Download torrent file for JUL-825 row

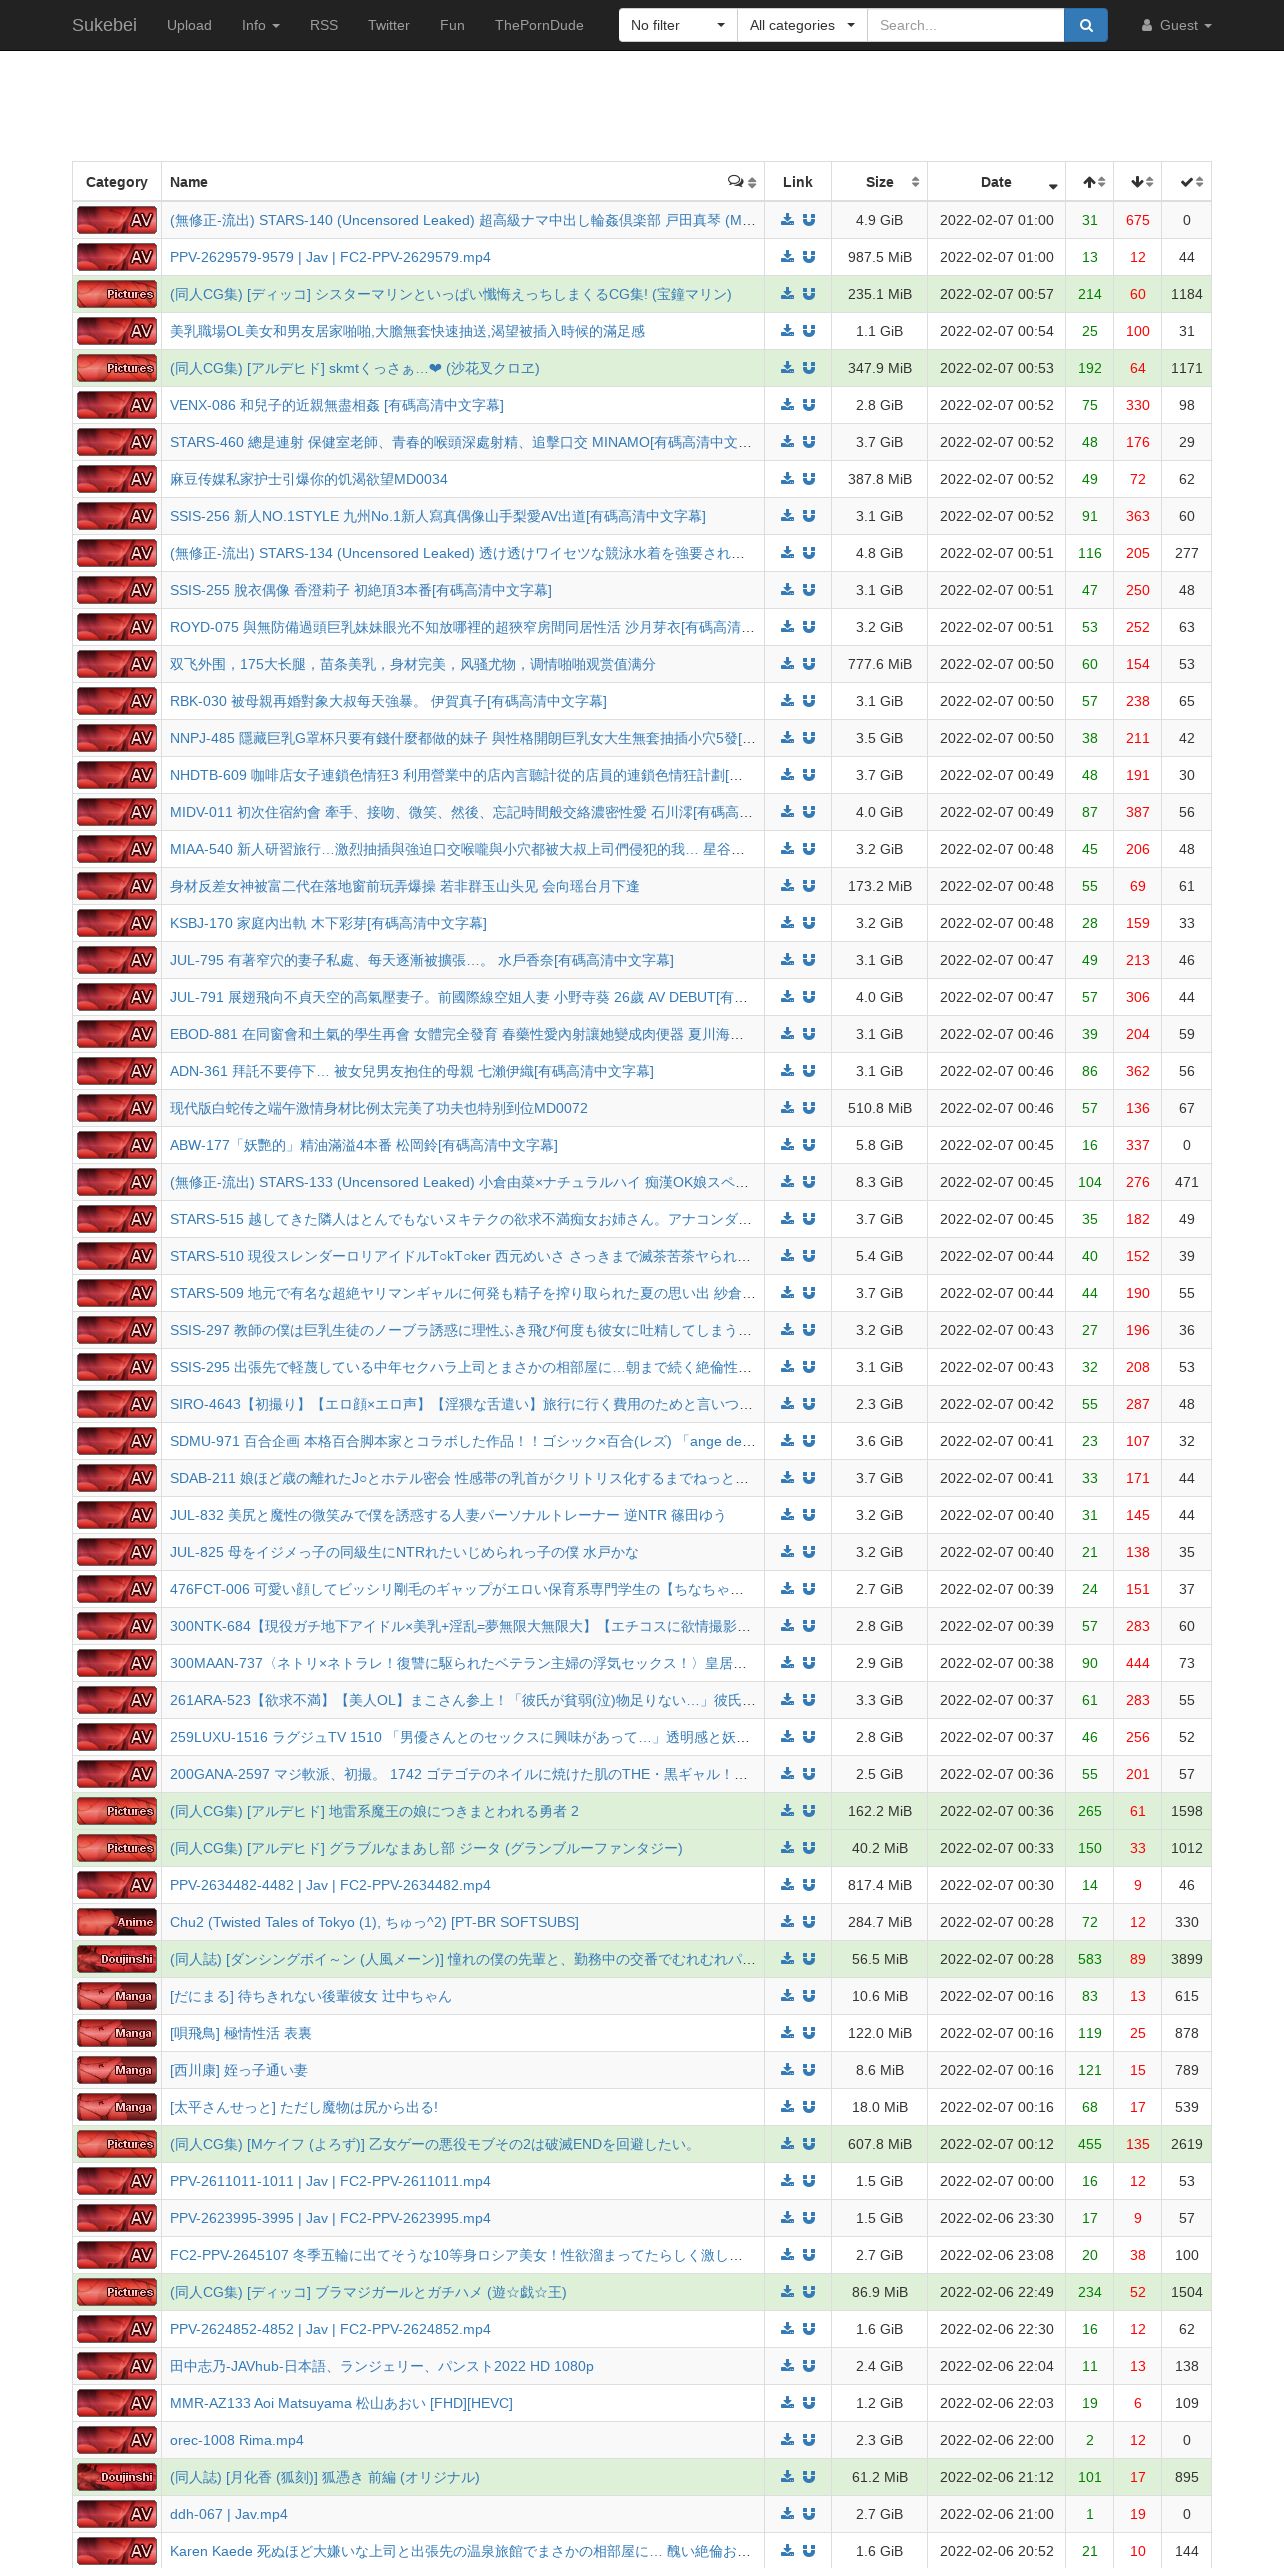[x=788, y=1552]
